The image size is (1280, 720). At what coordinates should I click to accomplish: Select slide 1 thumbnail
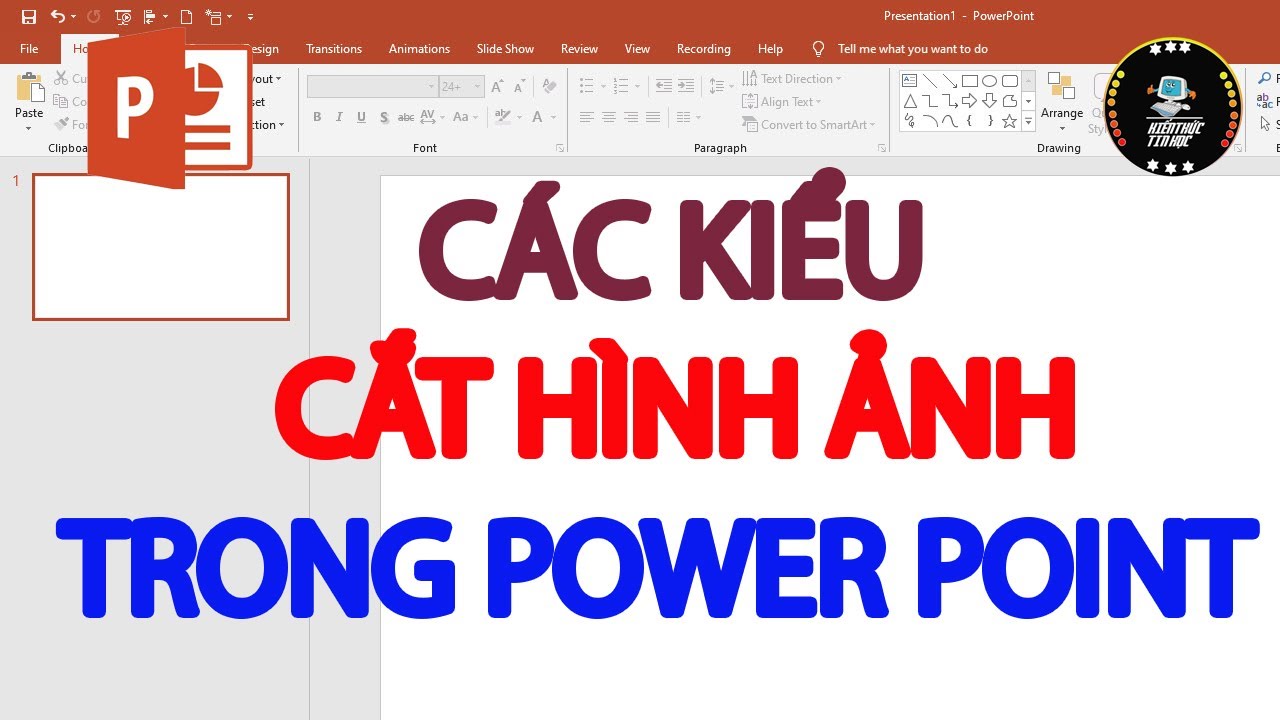pos(161,247)
